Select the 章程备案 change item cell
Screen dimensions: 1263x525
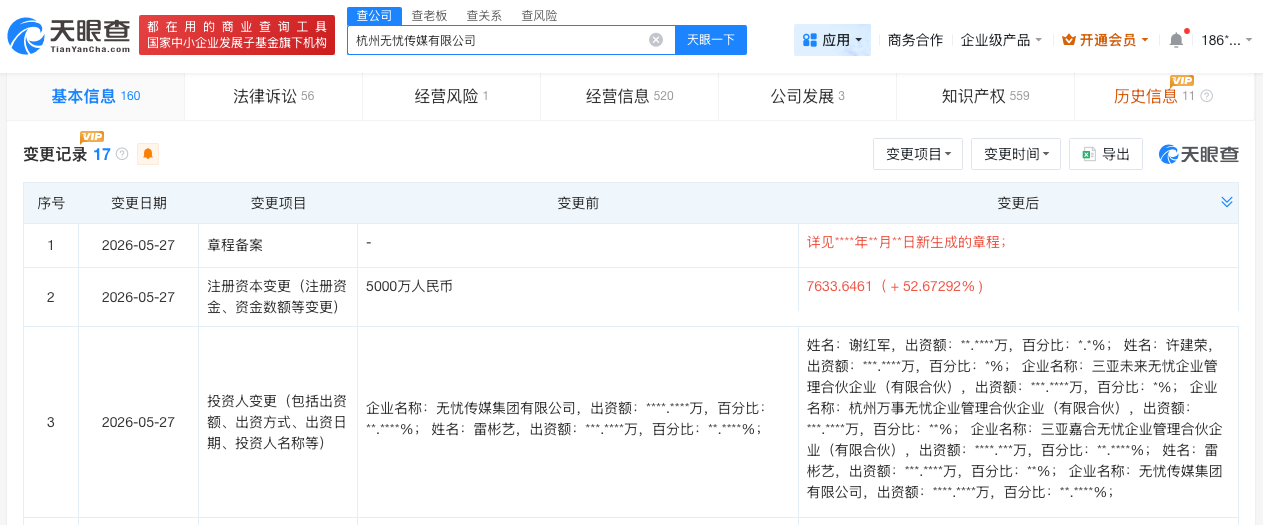coord(278,245)
